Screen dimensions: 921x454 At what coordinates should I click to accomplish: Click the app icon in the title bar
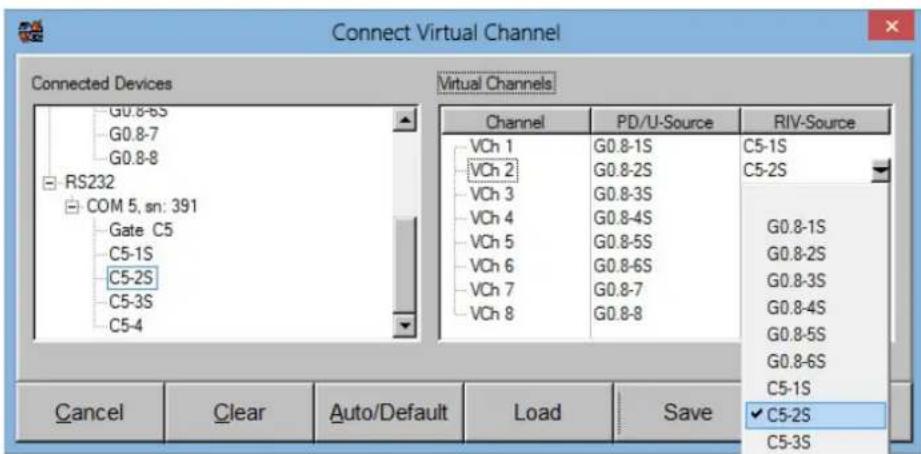pyautogui.click(x=32, y=30)
